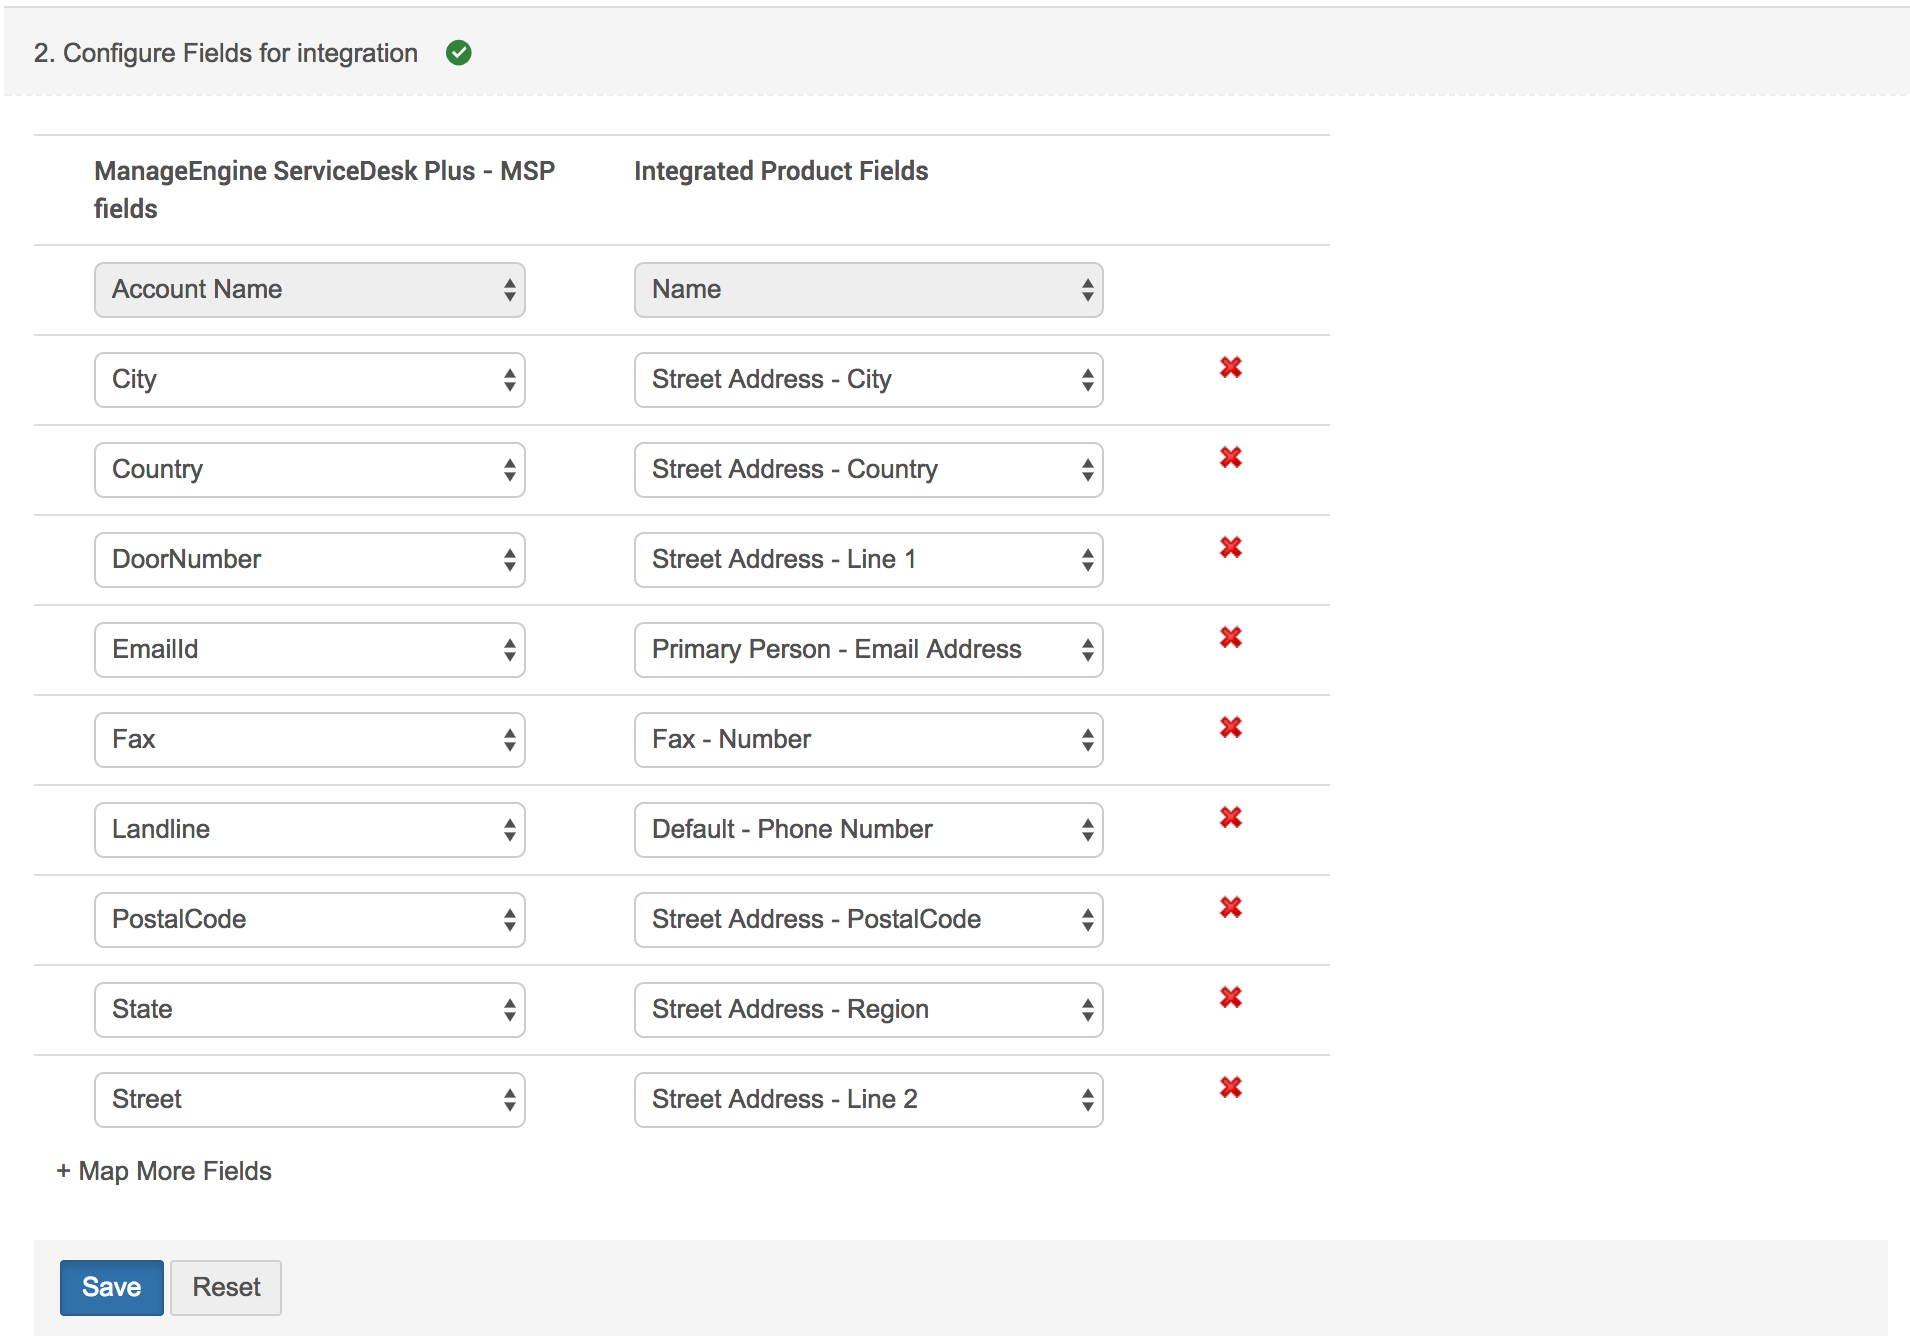
Task: Click the Map More Fields link
Action: [x=165, y=1171]
